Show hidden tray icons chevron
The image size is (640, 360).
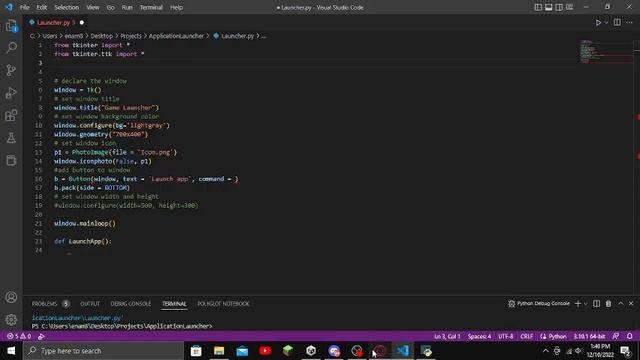546,351
